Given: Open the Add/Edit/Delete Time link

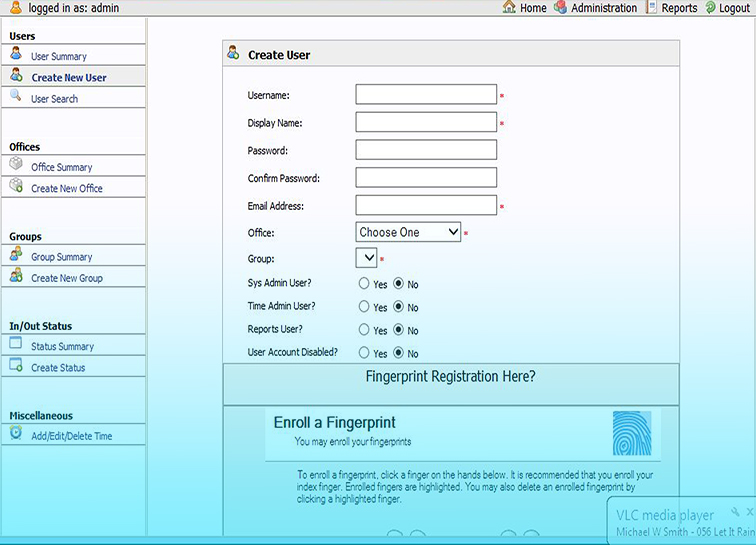Looking at the screenshot, I should click(x=72, y=436).
